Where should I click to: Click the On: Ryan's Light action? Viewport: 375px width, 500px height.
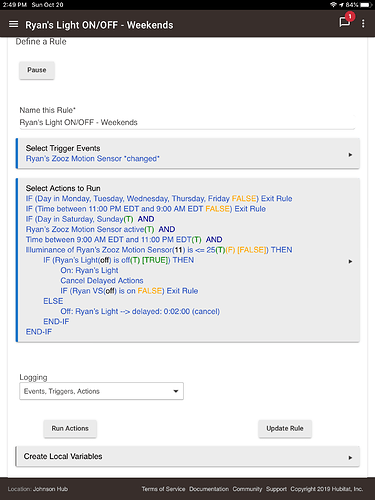coord(89,270)
